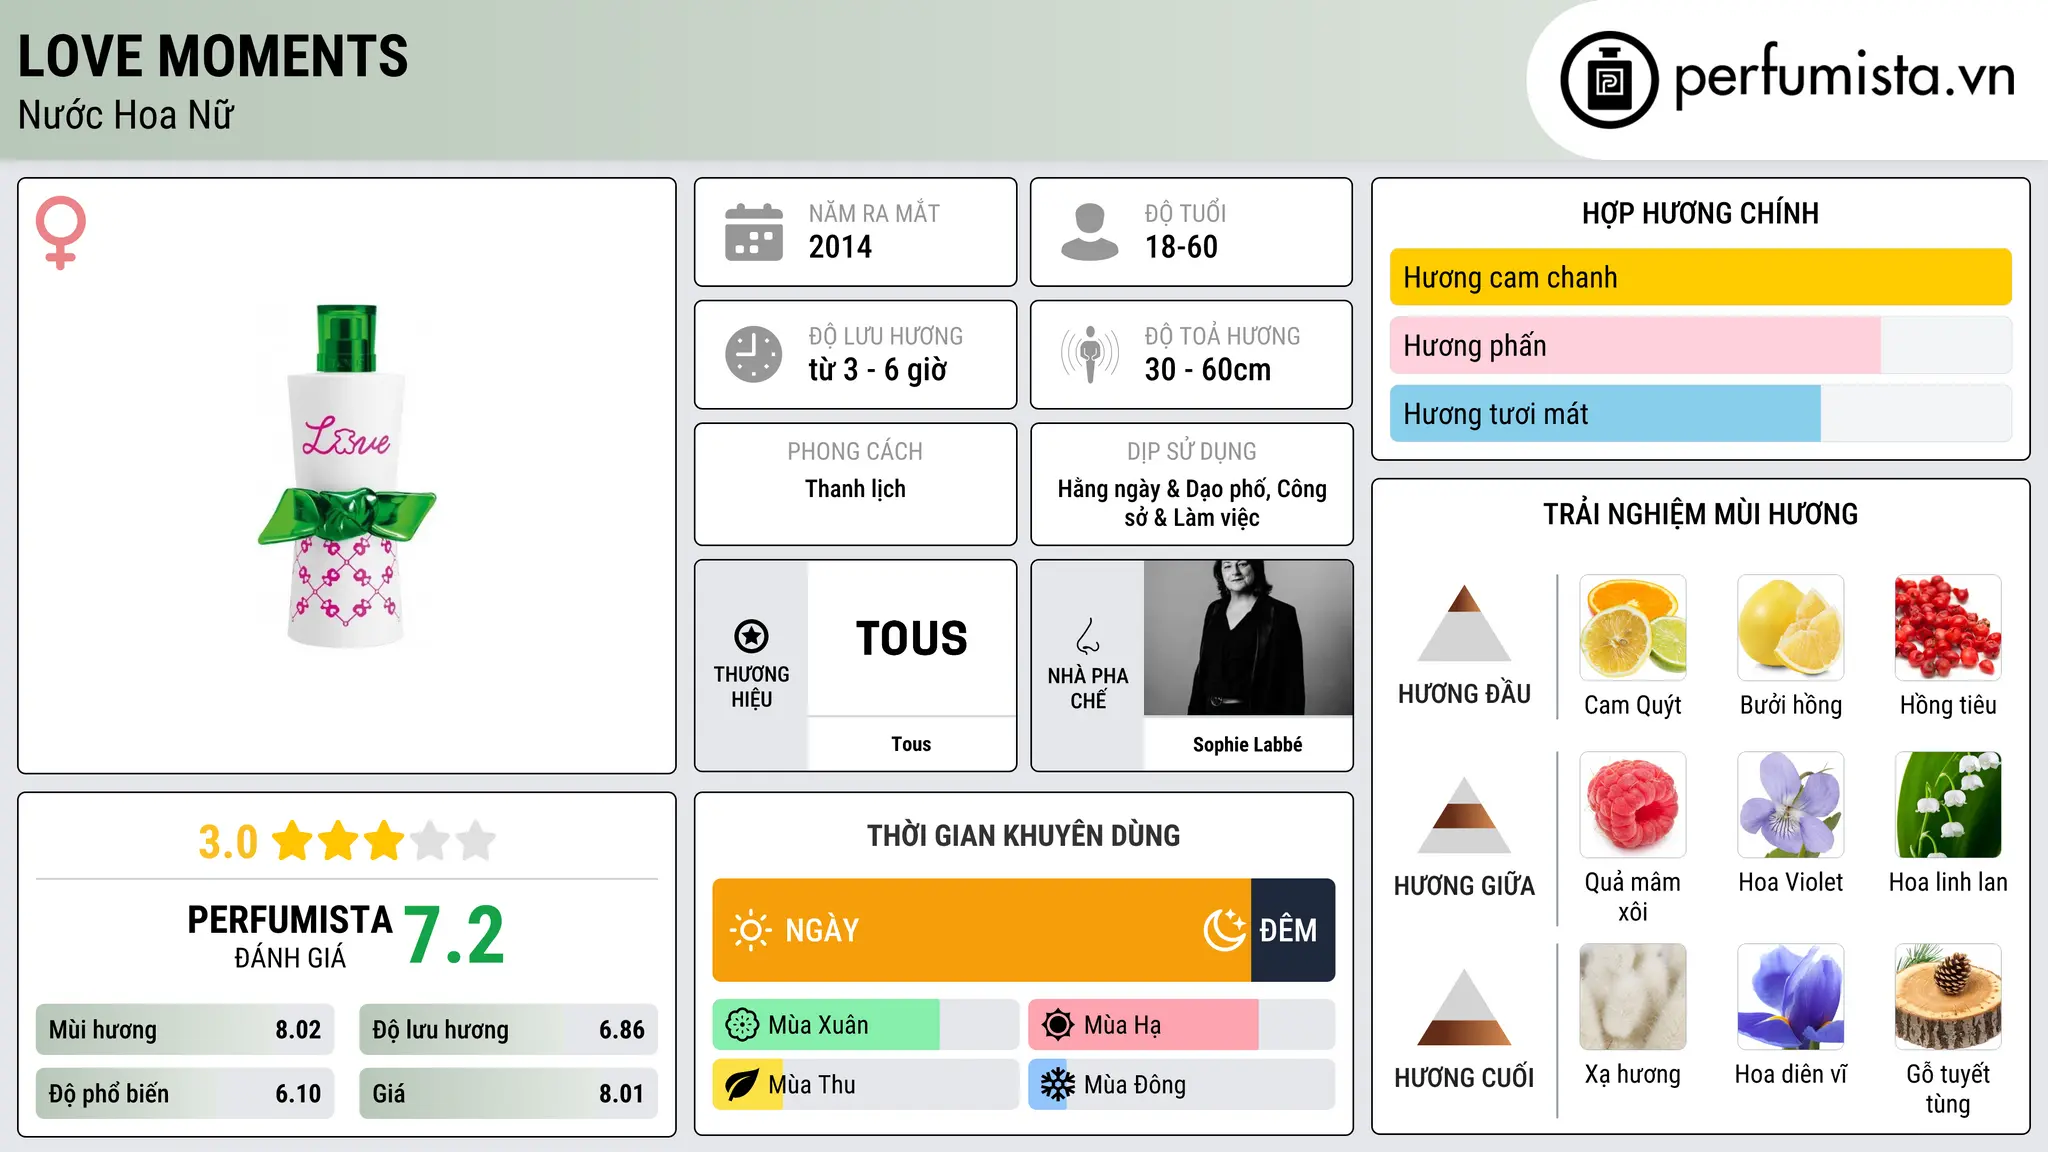Click the Tous brand name caption

tap(911, 744)
